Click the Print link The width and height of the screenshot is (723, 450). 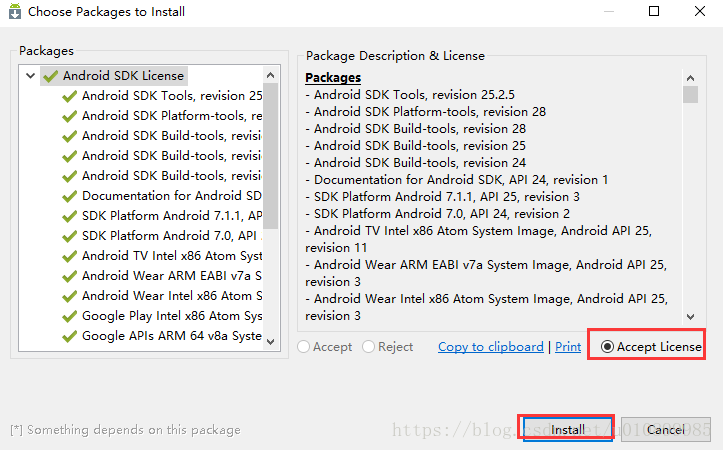coord(568,347)
